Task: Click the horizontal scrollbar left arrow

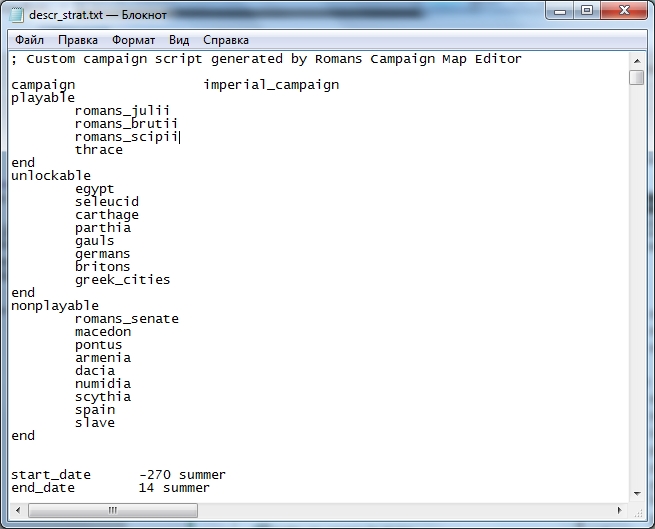Action: point(18,510)
